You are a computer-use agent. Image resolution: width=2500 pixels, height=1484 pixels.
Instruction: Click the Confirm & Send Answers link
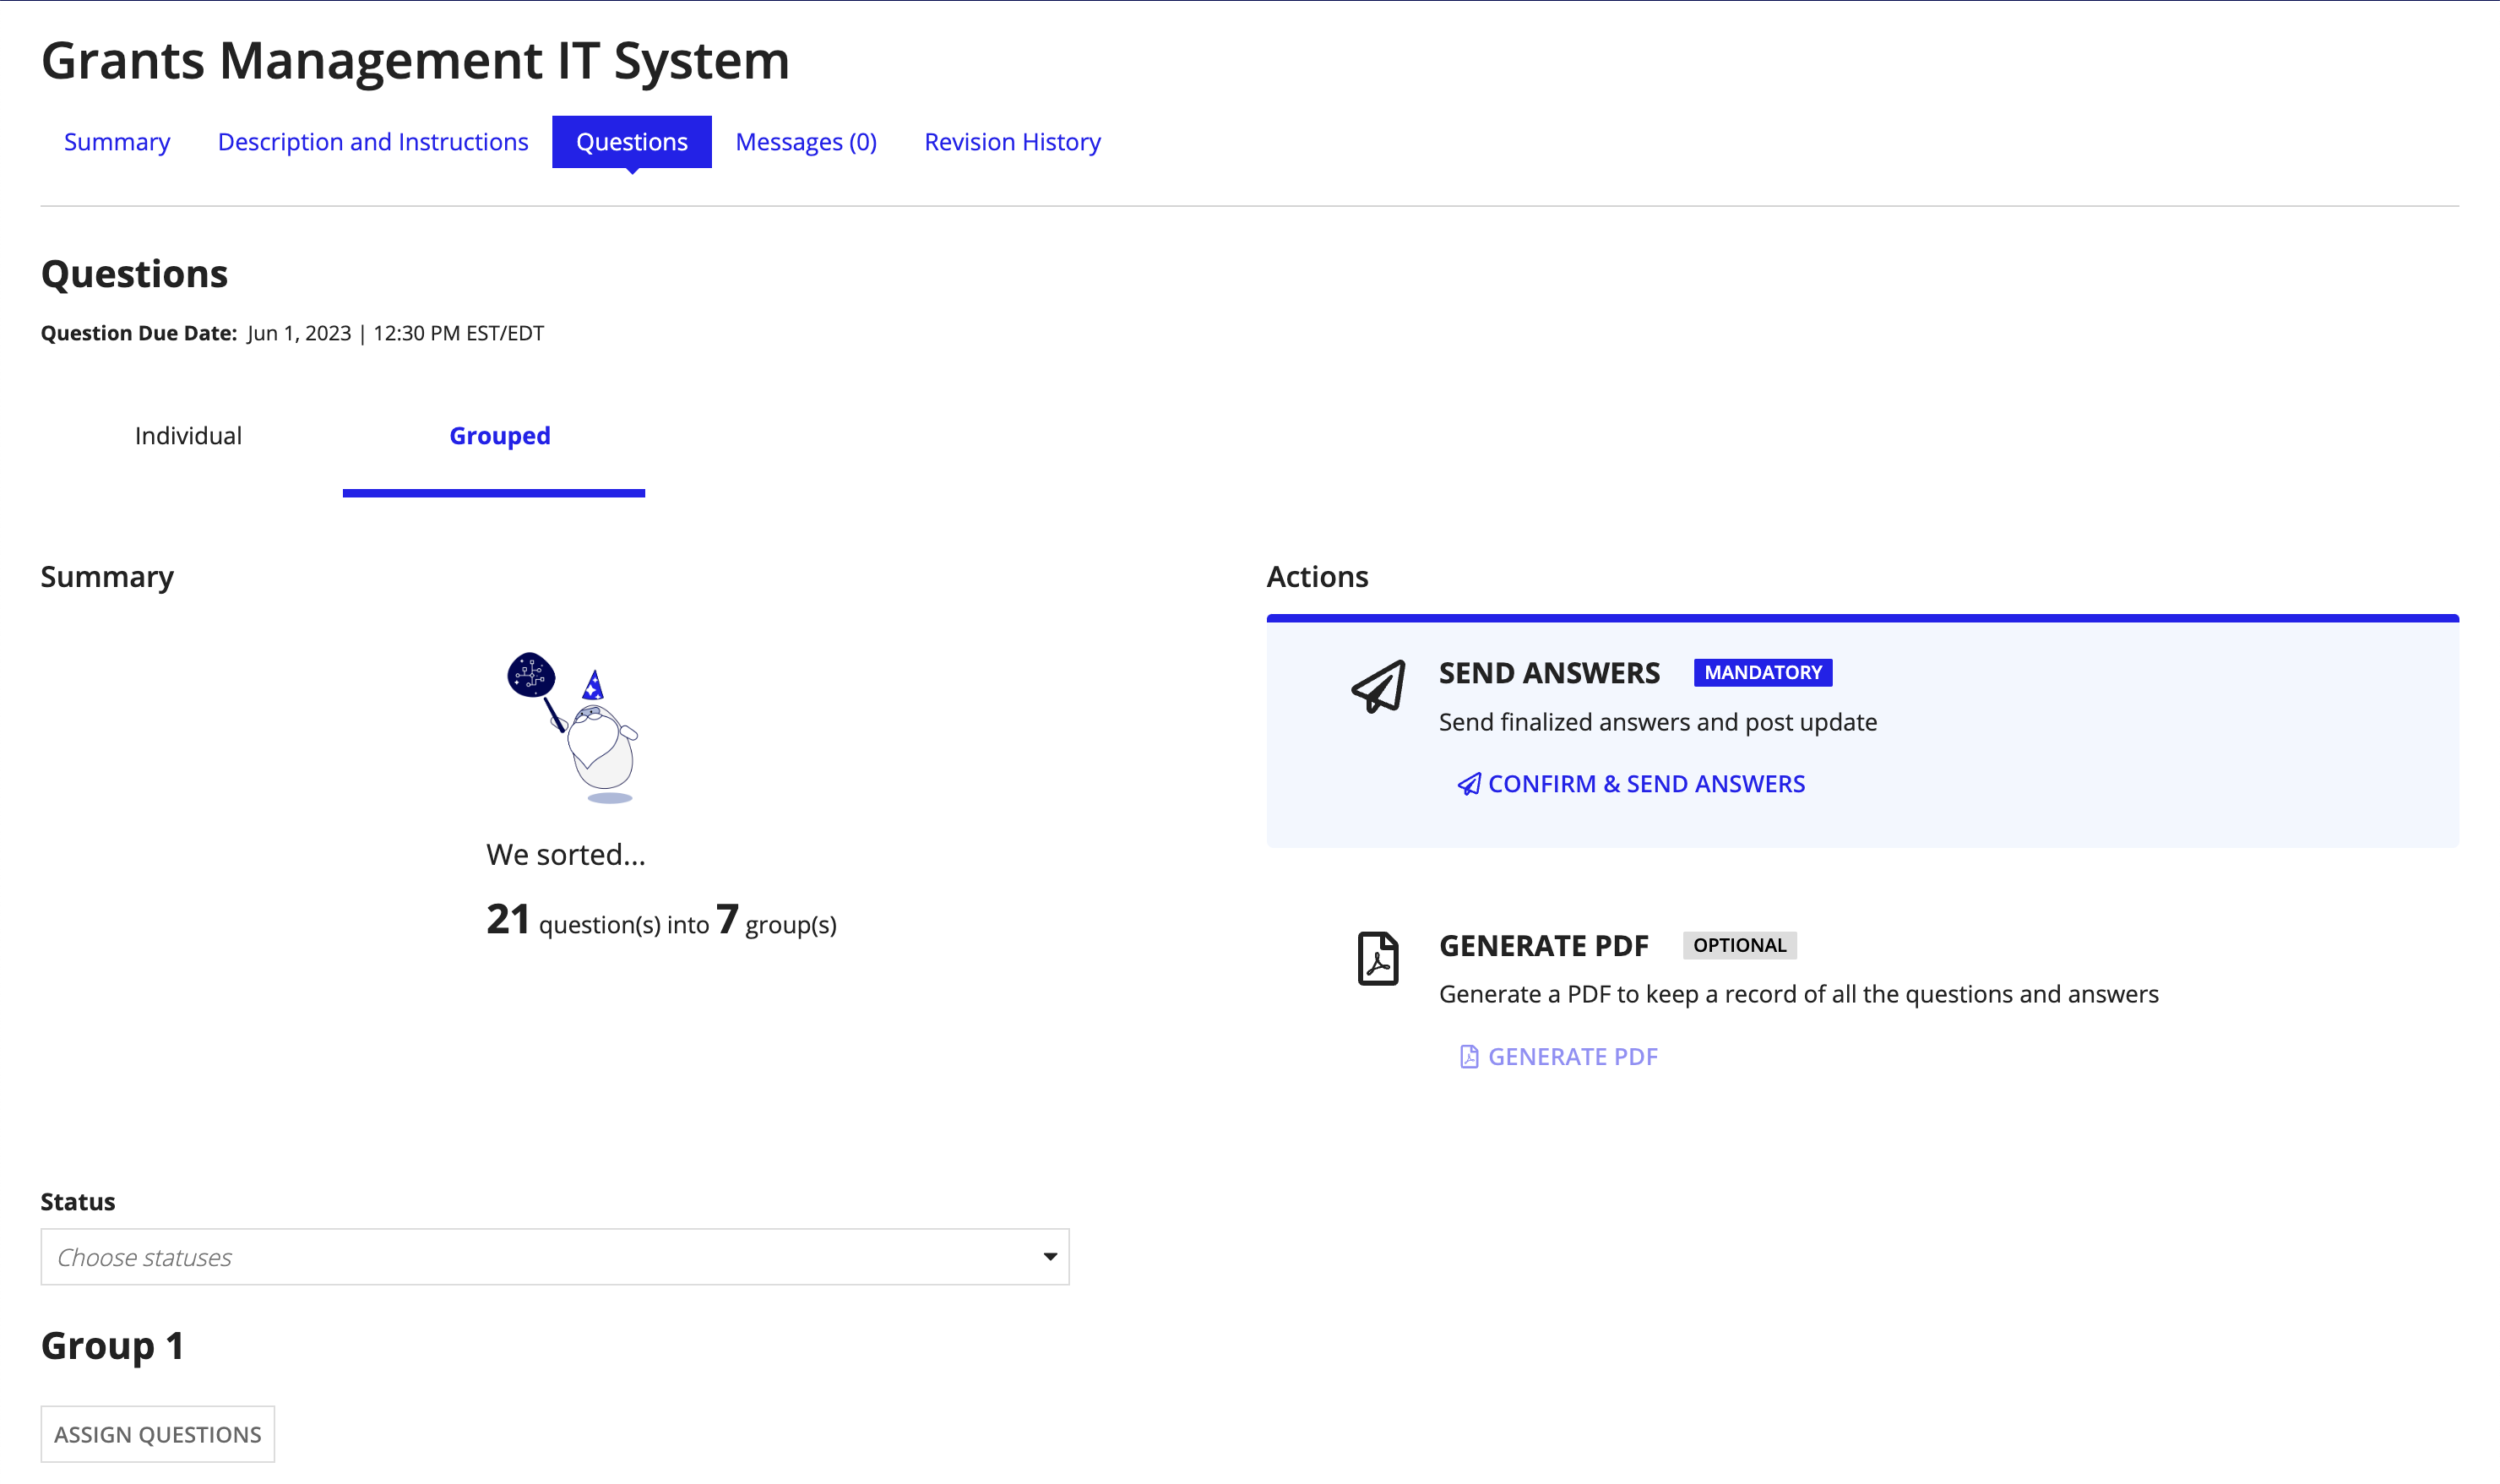1629,783
